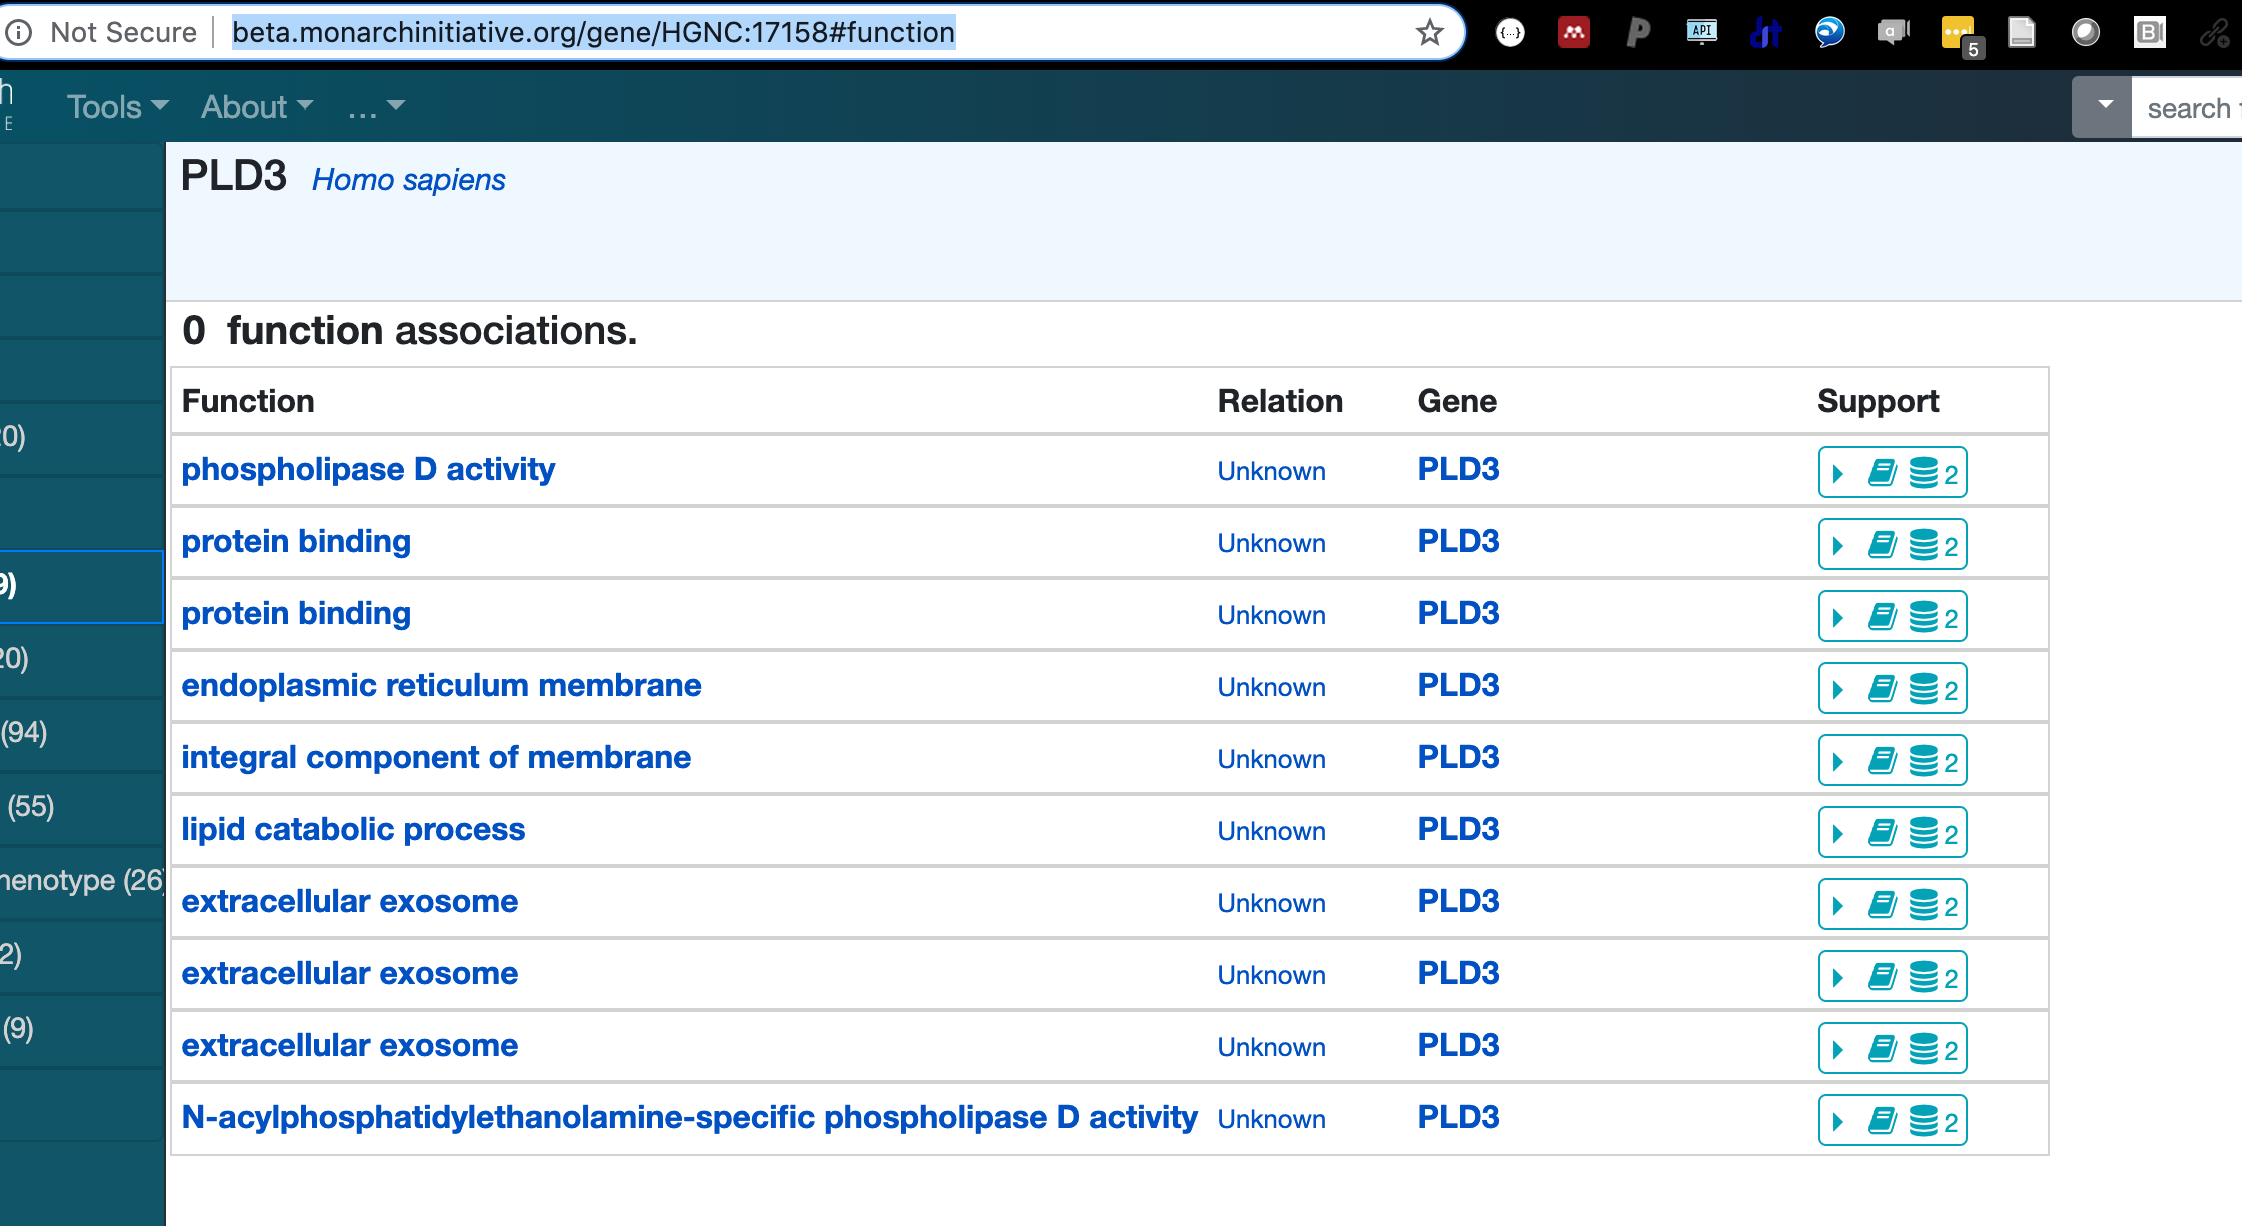Open the Tools menu
The width and height of the screenshot is (2242, 1226).
coord(117,106)
